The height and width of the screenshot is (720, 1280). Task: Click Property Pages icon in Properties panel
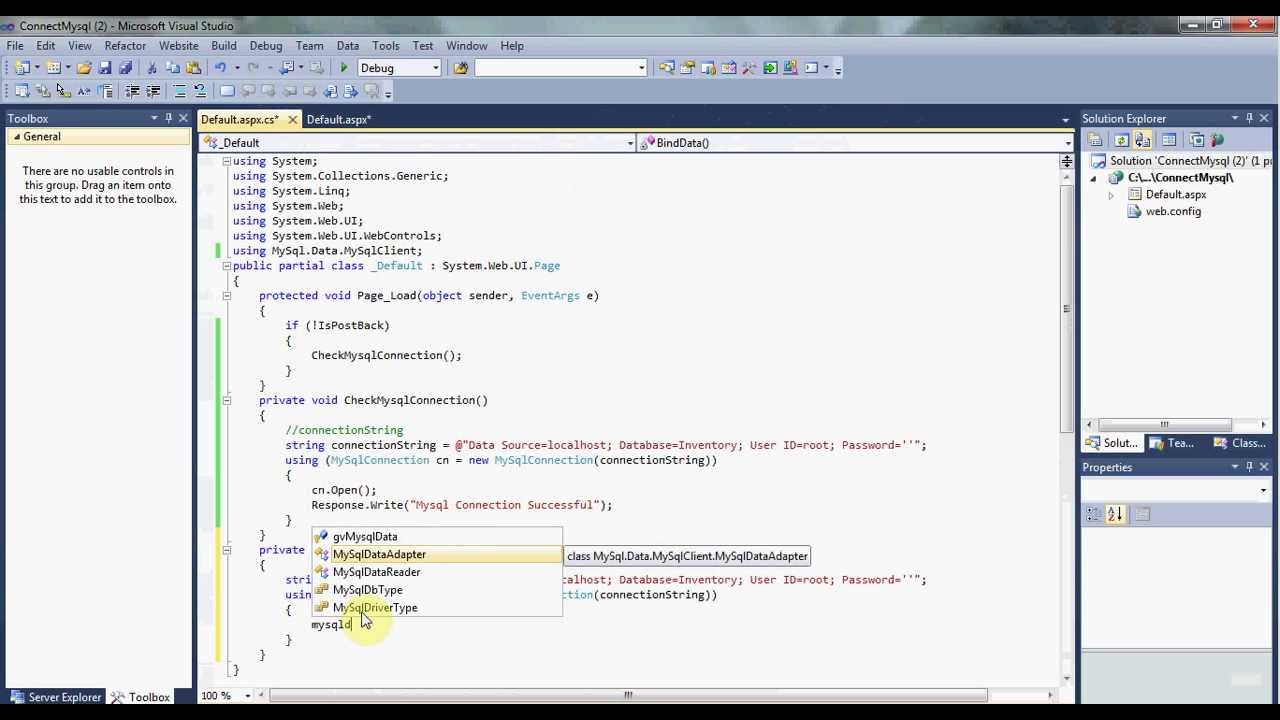pyautogui.click(x=1142, y=514)
